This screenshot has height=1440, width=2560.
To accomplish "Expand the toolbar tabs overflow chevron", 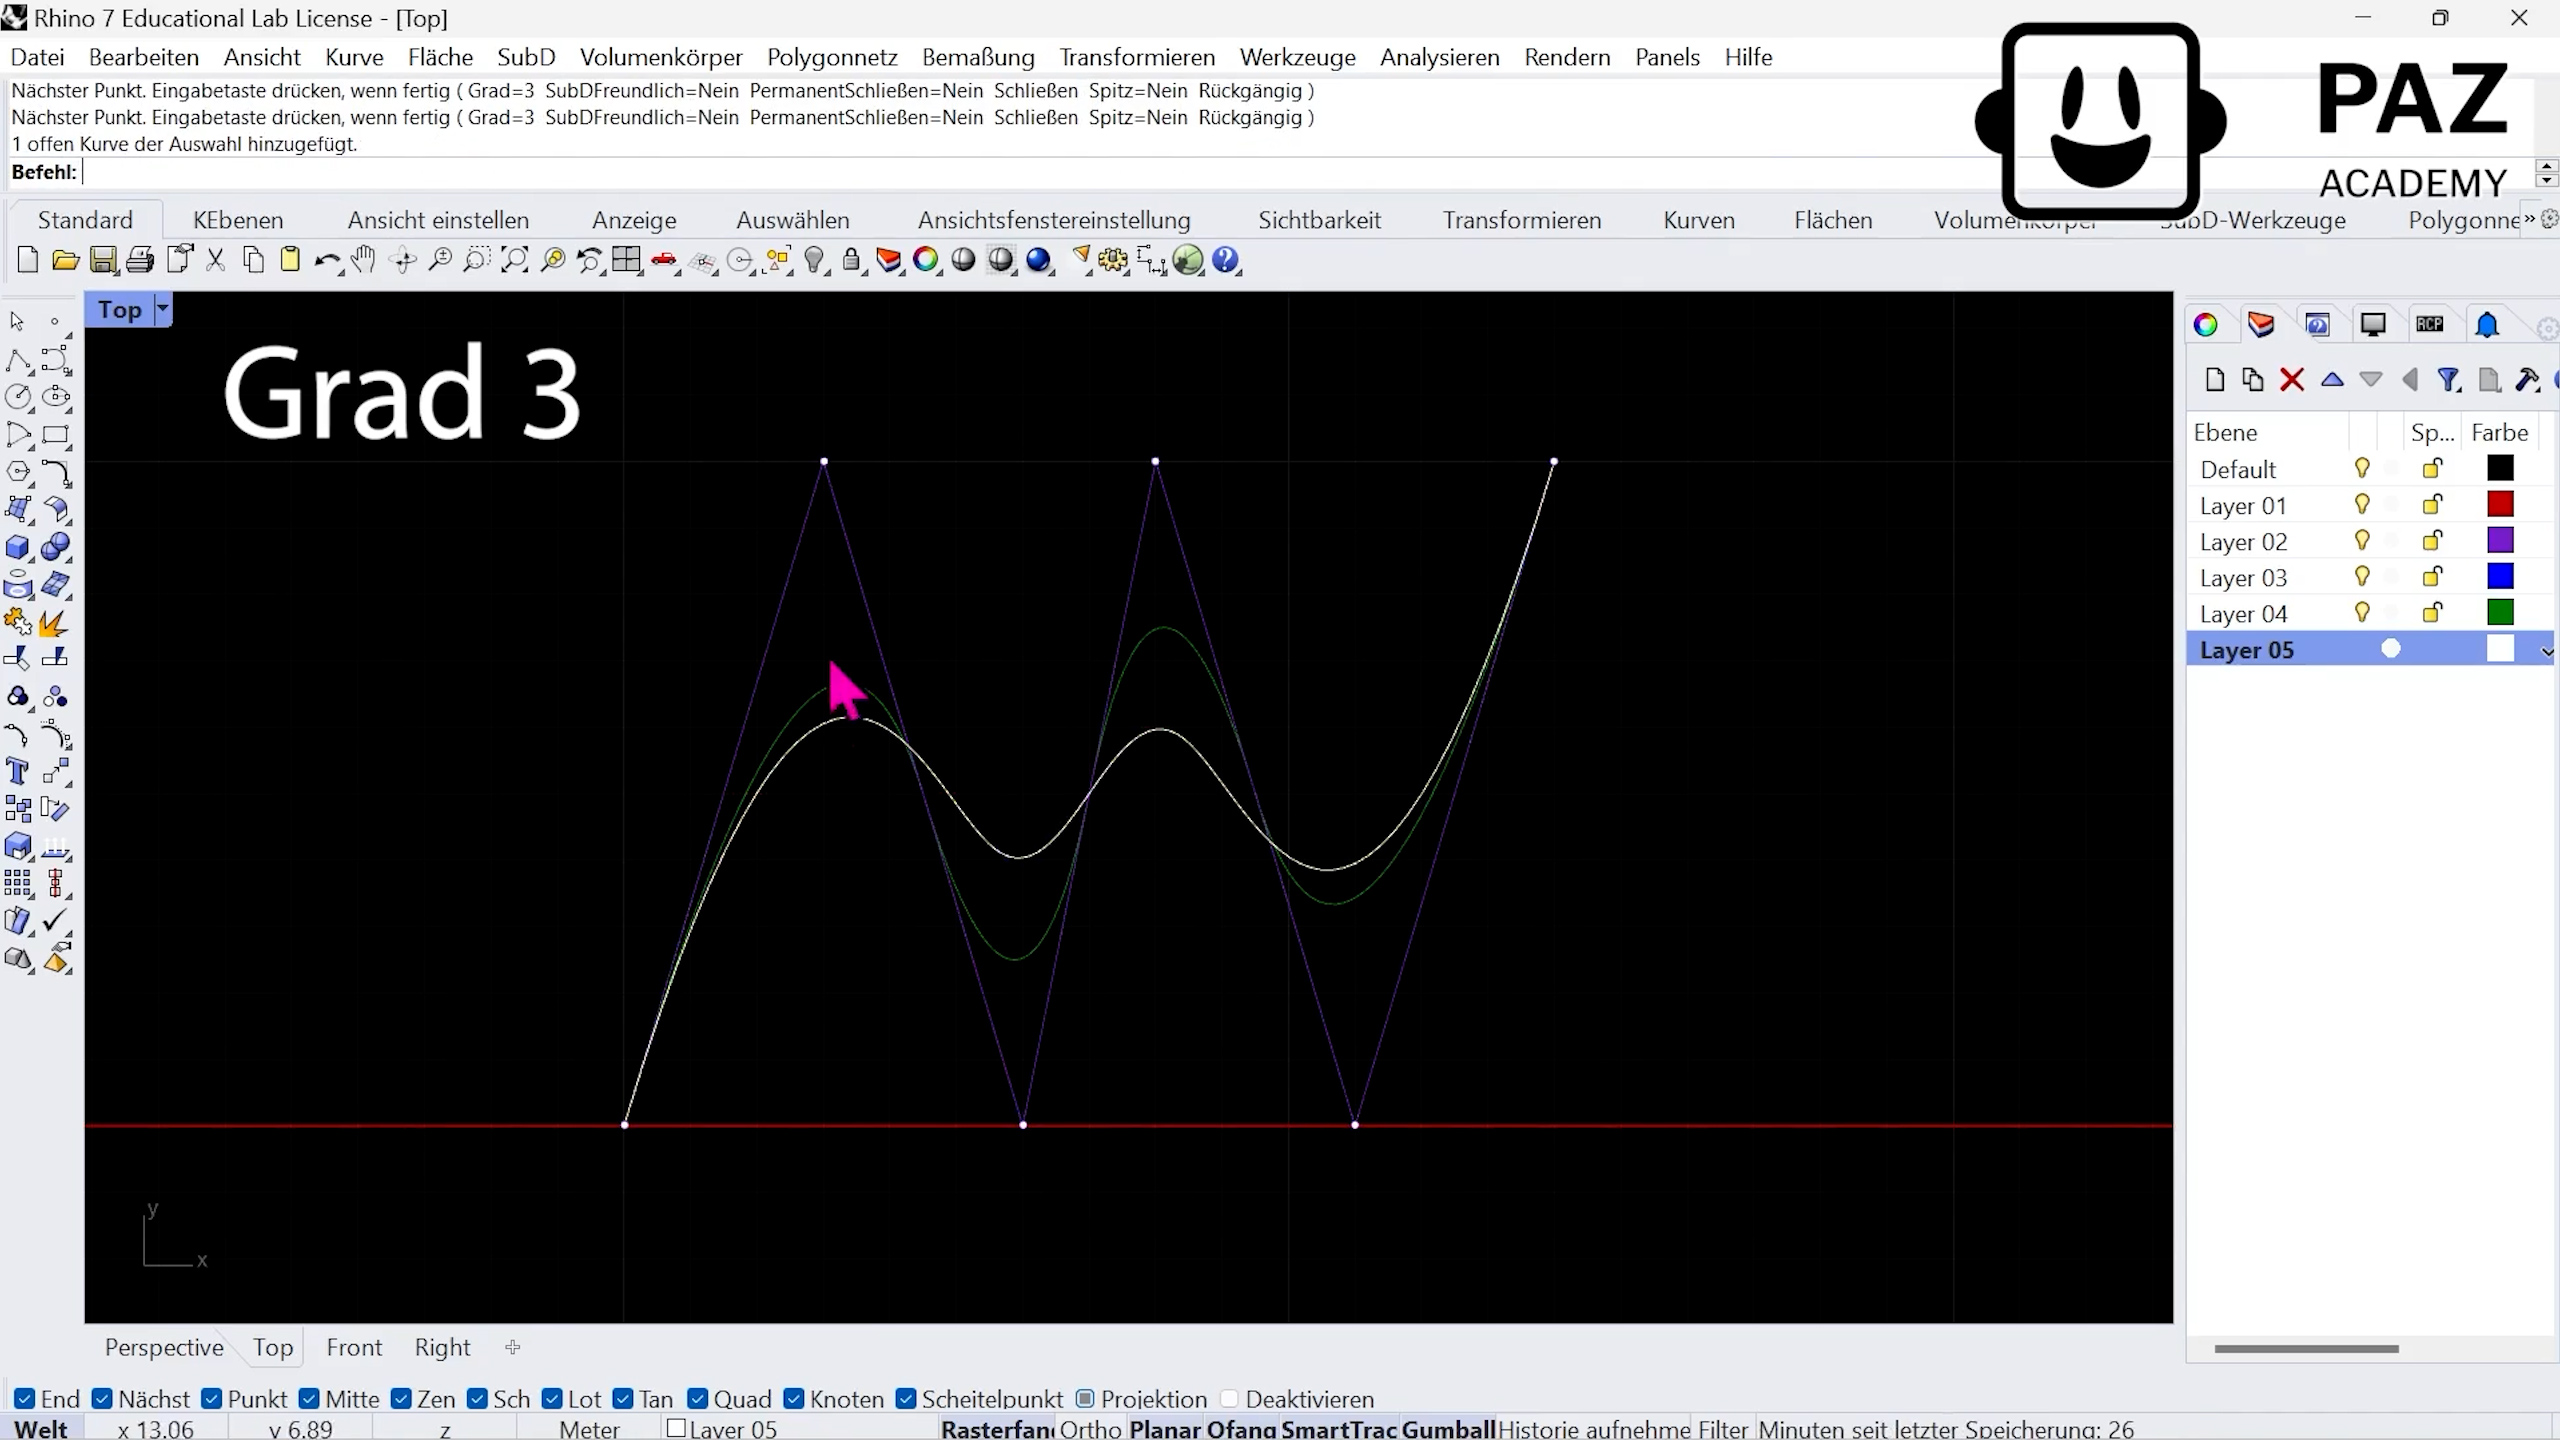I will pos(2530,219).
